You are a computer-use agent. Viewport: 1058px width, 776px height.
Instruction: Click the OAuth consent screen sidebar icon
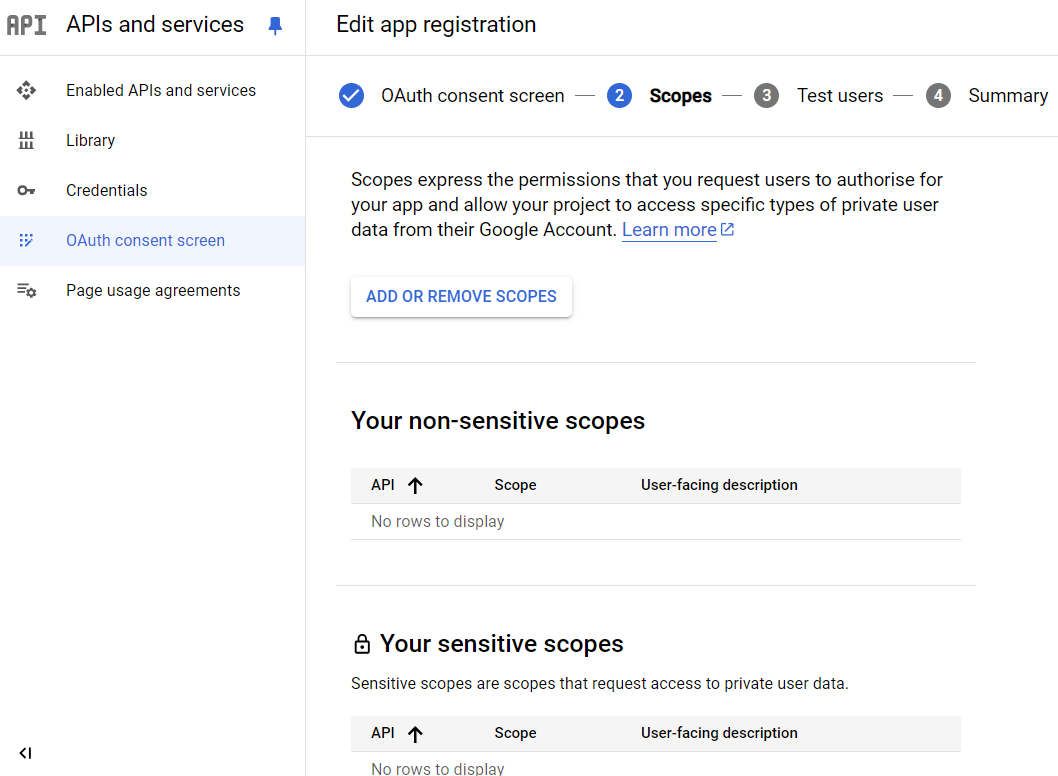tap(26, 240)
